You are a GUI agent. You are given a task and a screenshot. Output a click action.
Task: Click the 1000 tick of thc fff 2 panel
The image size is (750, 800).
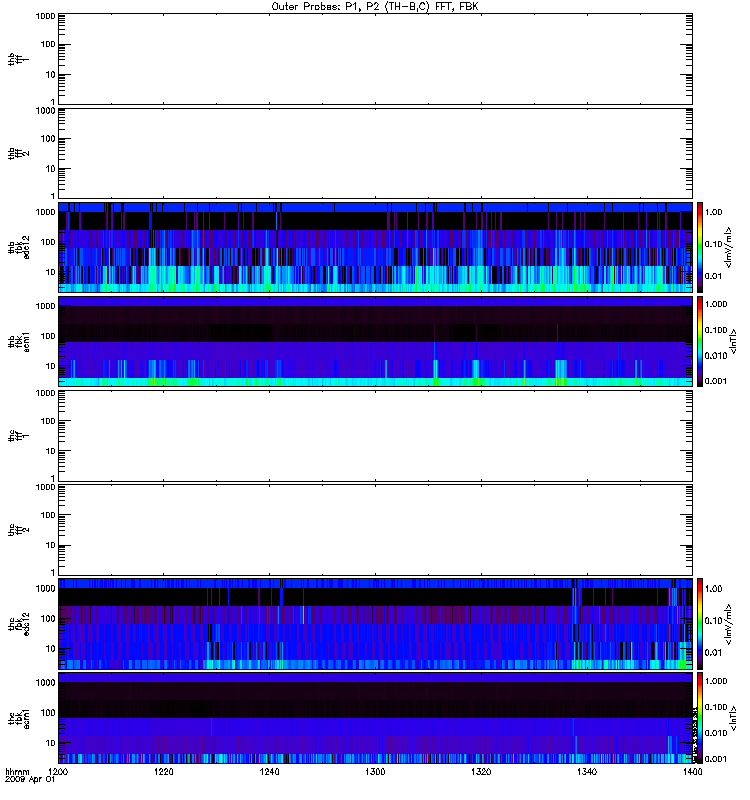point(45,487)
